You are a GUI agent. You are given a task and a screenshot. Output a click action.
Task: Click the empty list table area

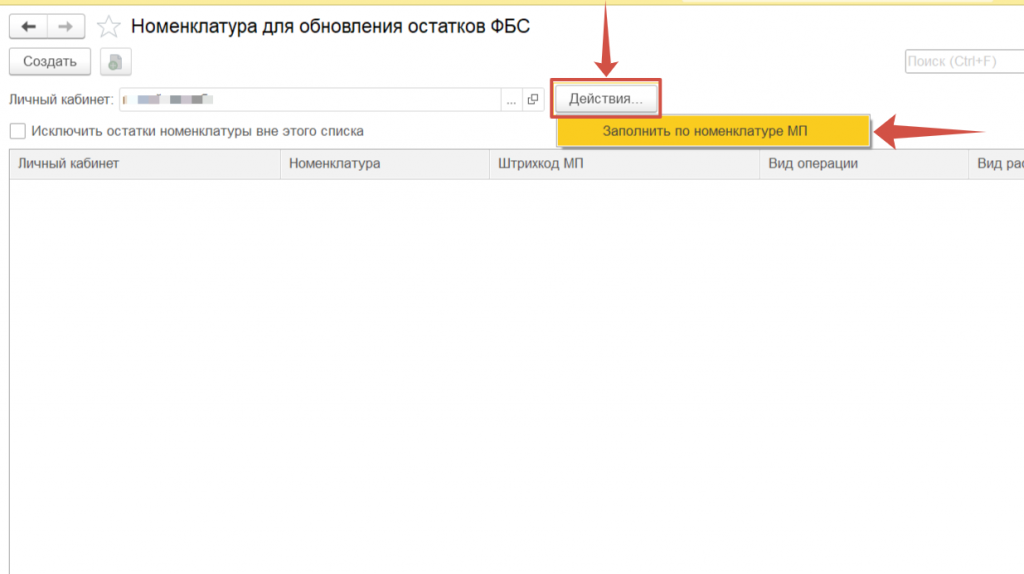click(x=500, y=370)
